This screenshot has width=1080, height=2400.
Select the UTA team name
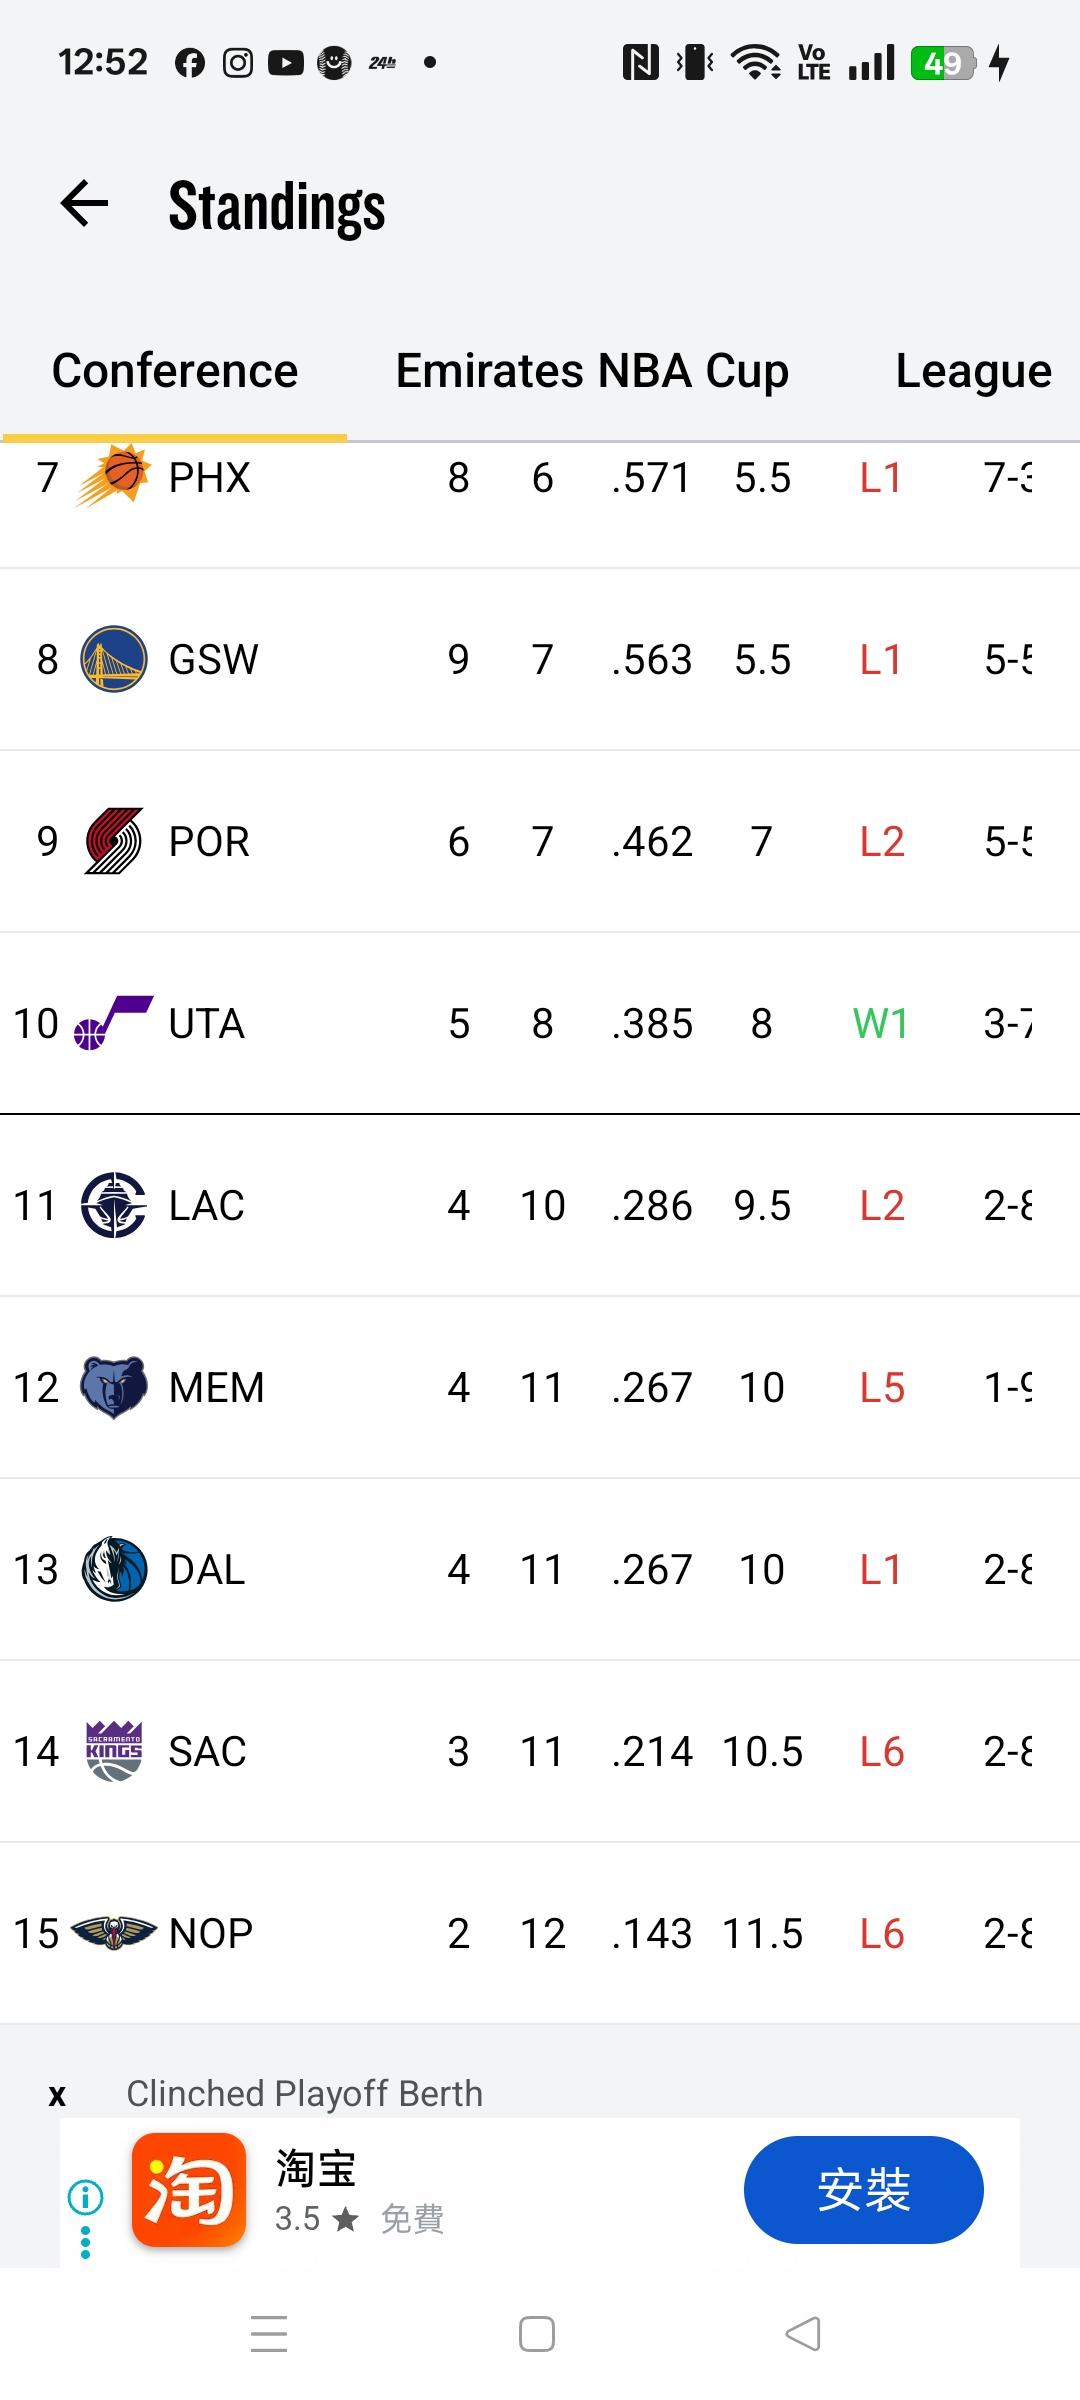[x=207, y=1024]
